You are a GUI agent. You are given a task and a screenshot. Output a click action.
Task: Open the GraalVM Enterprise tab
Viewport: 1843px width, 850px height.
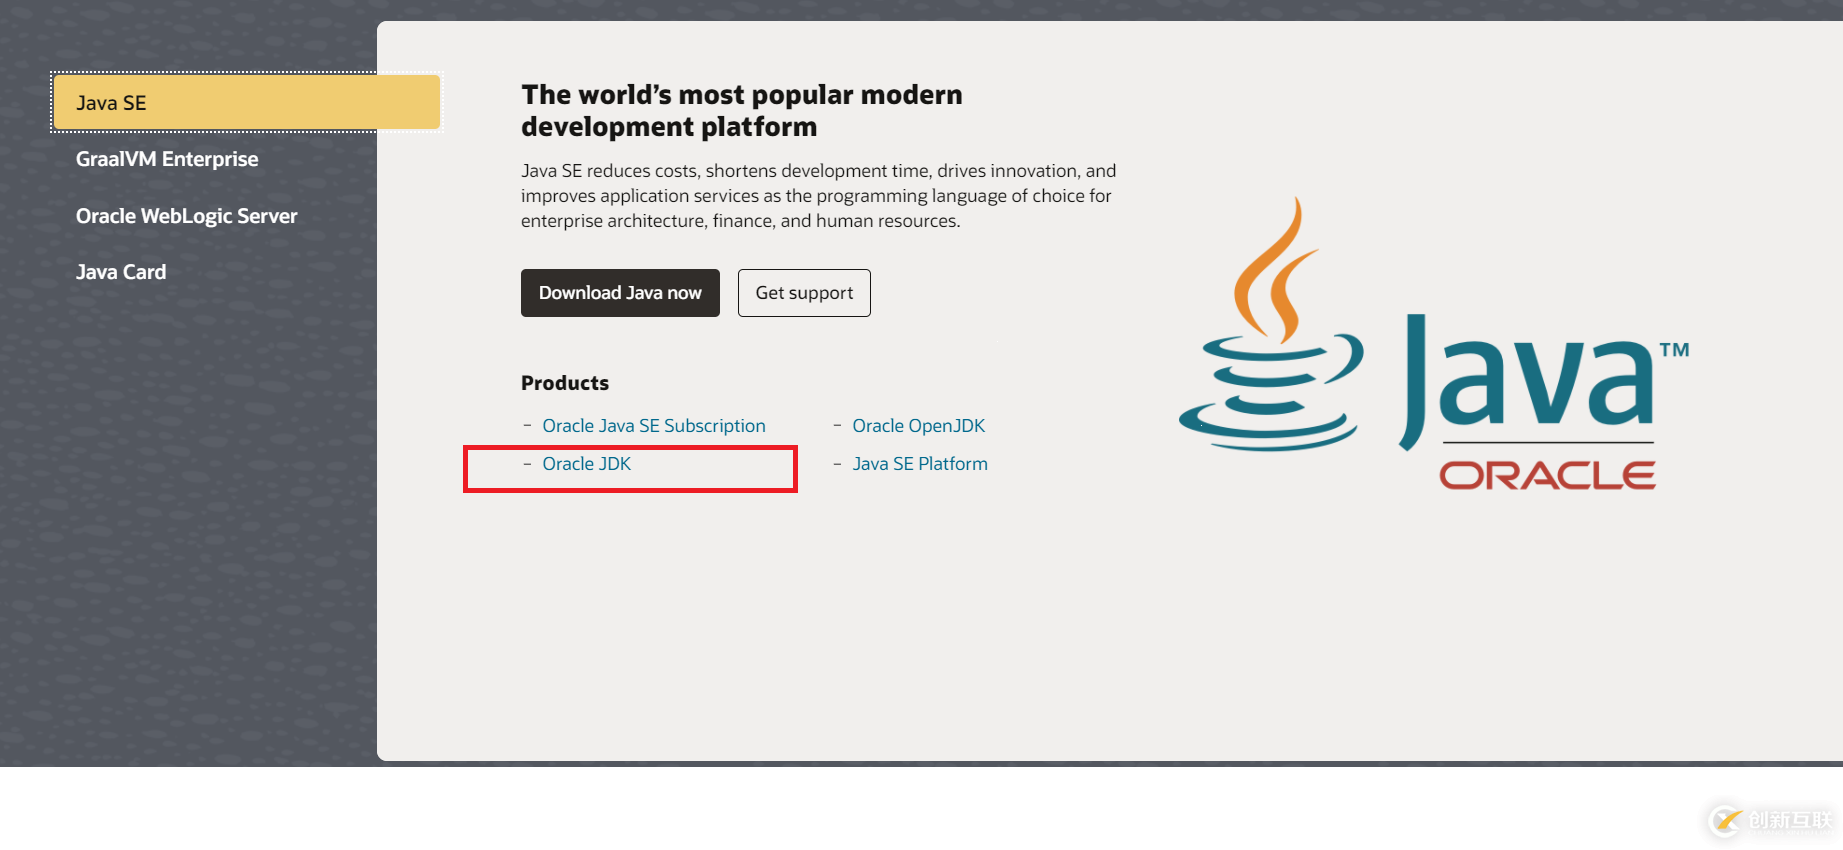tap(167, 159)
